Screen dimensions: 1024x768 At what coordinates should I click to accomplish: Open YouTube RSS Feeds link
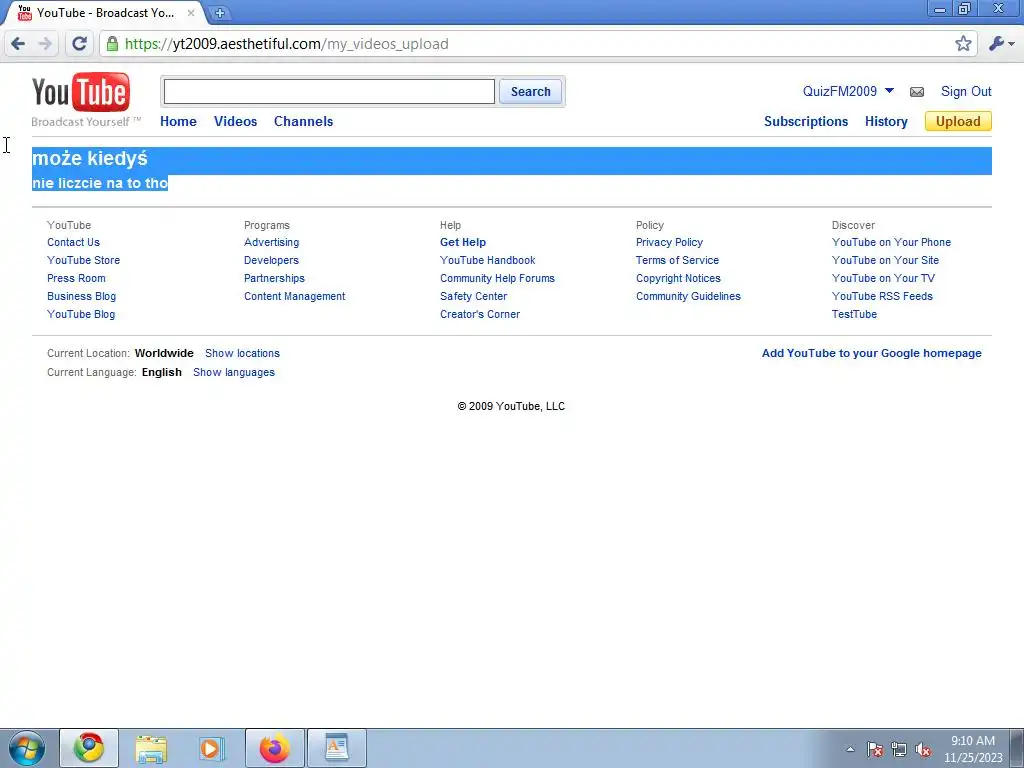882,296
